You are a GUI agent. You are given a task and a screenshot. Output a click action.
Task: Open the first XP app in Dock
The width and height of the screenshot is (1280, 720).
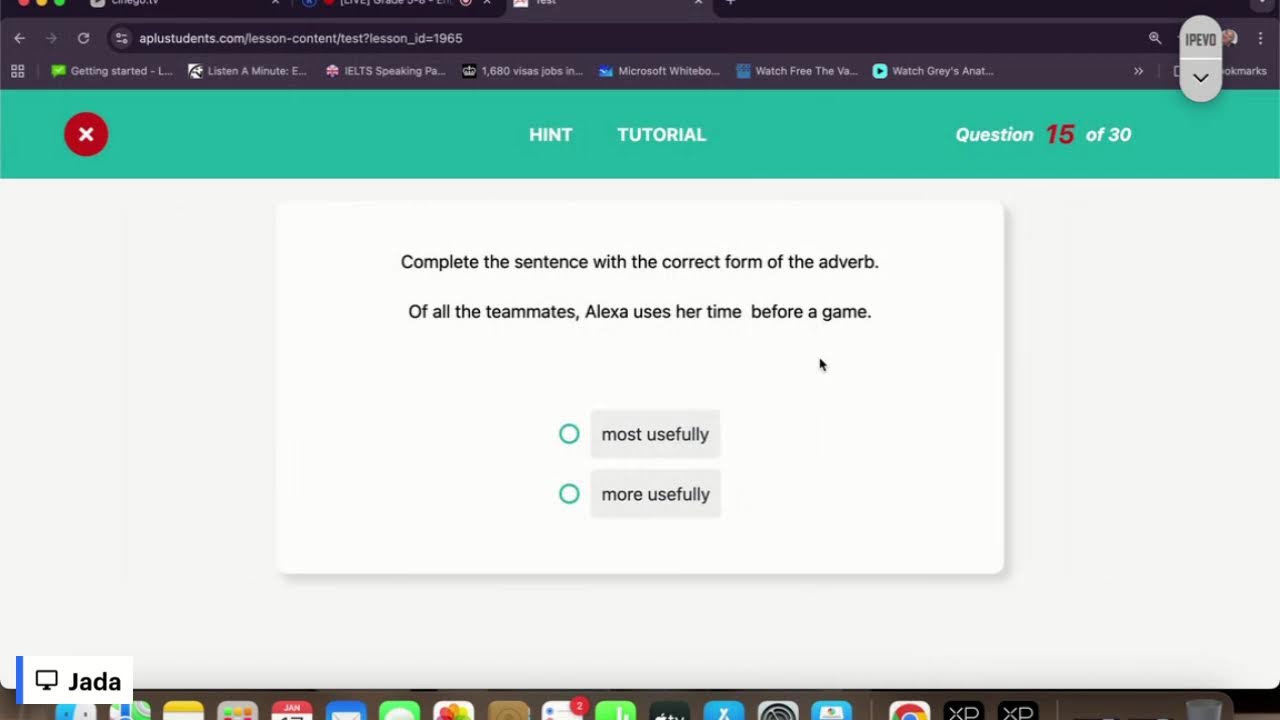(x=963, y=711)
